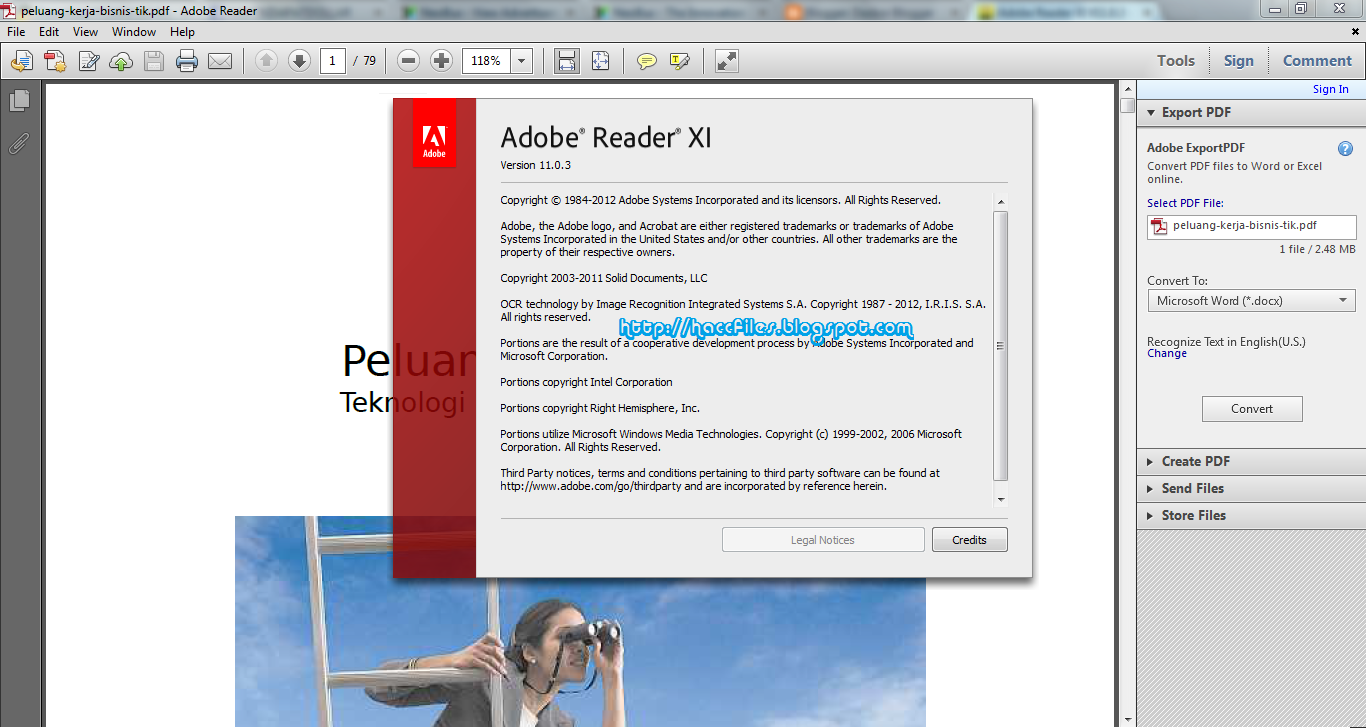
Task: Select the Highlight text tool
Action: coord(680,61)
